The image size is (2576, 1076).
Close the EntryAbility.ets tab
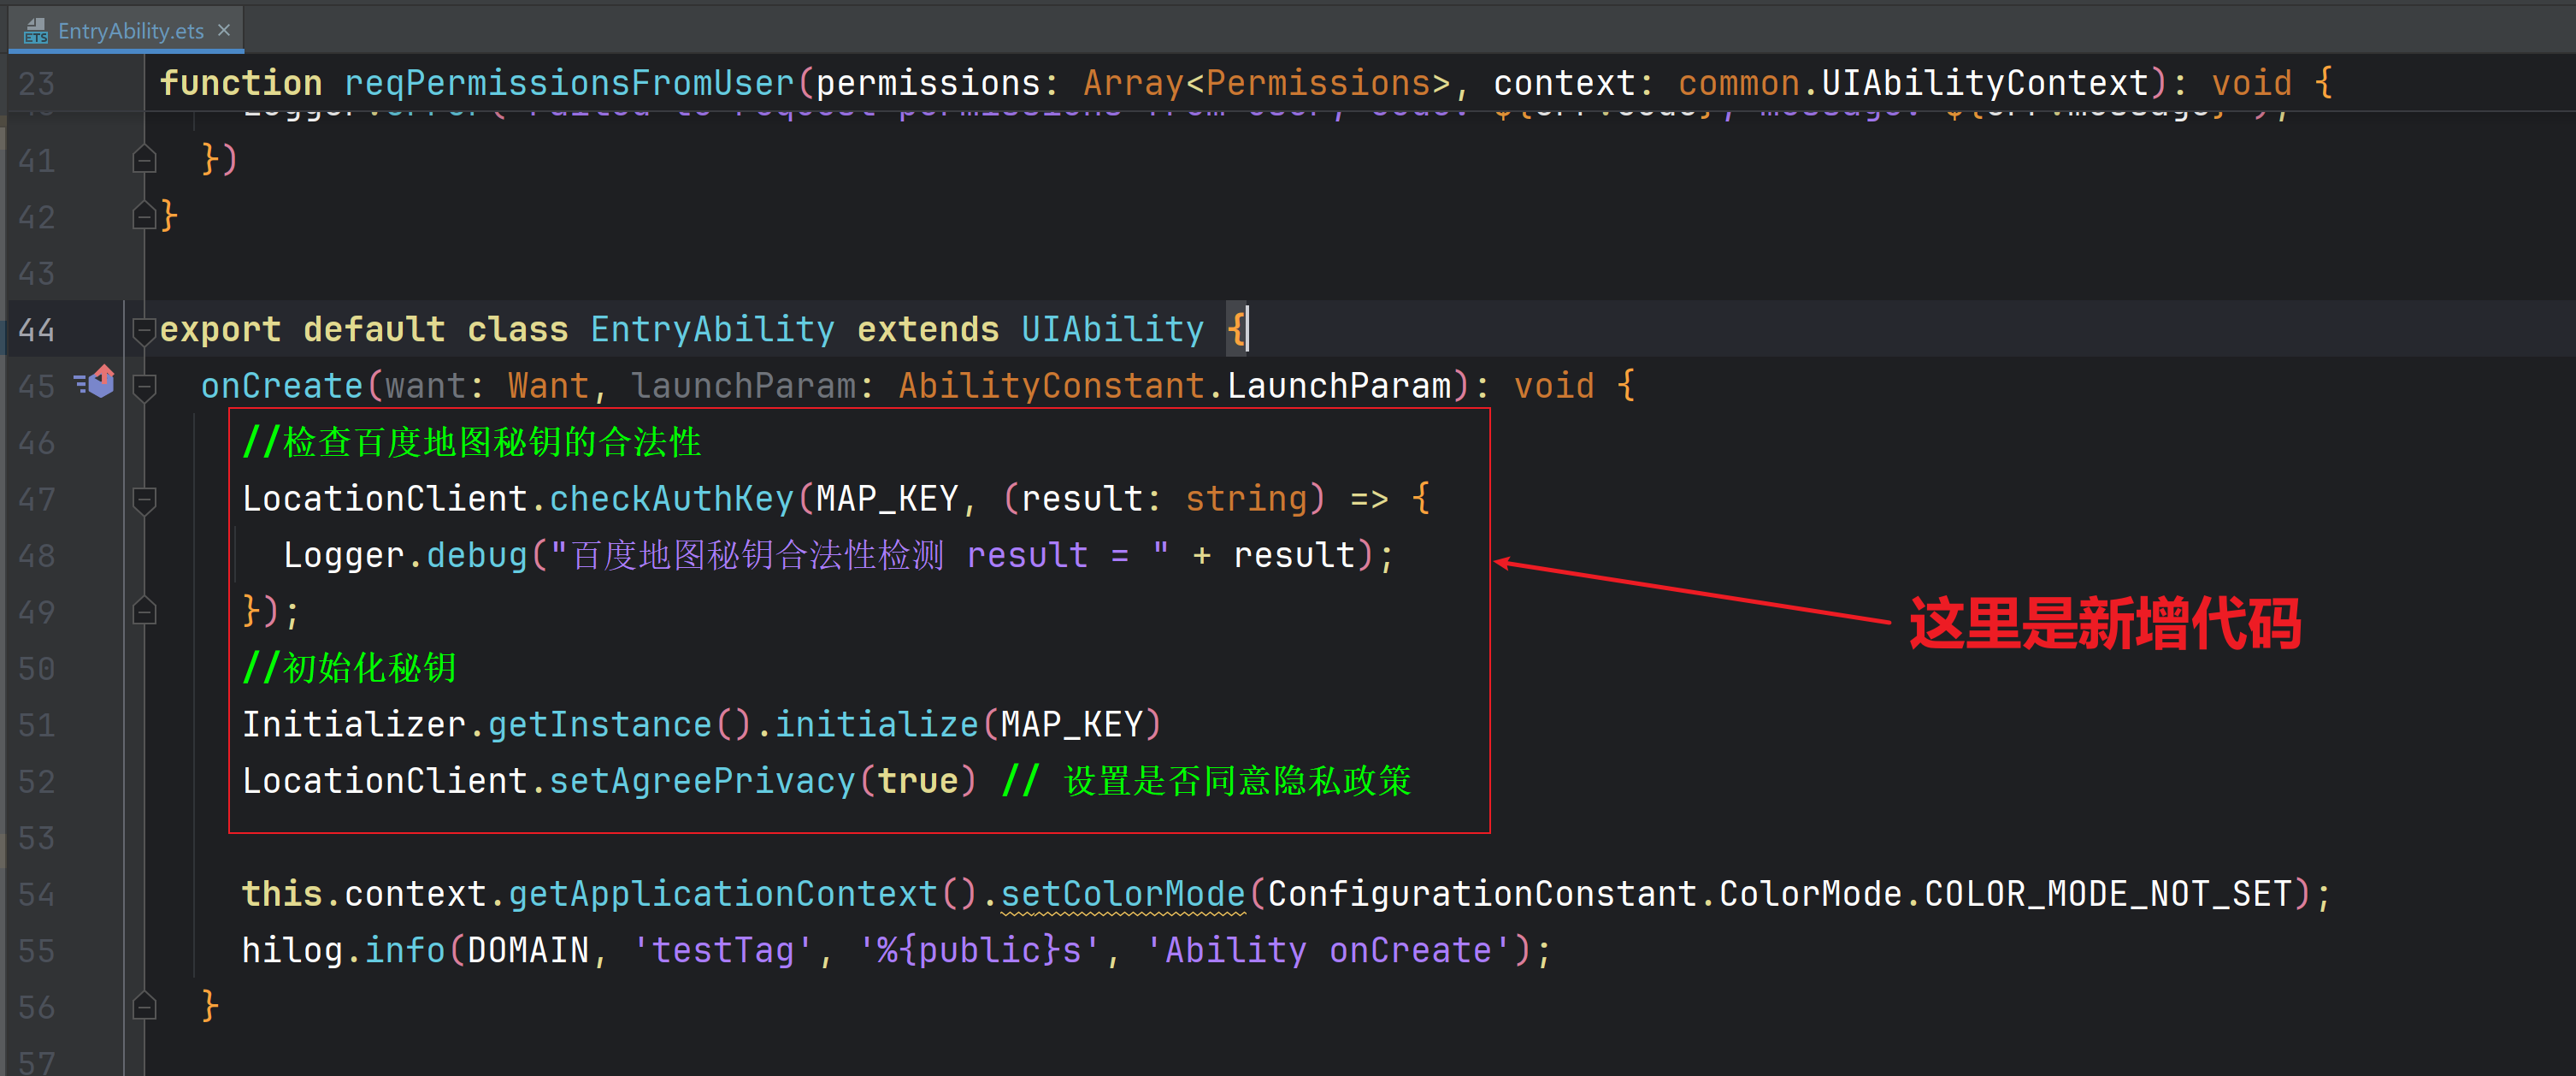[224, 30]
